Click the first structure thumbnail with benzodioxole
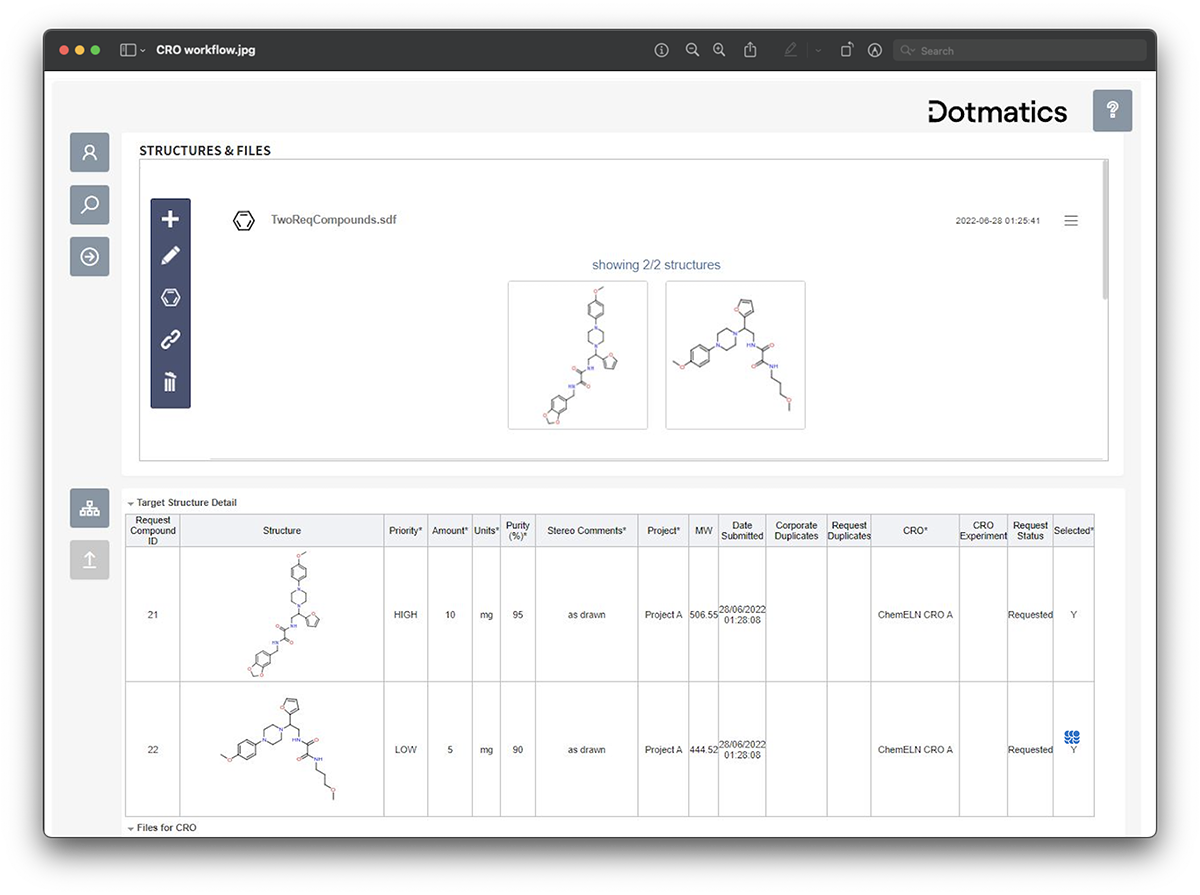 (x=577, y=355)
